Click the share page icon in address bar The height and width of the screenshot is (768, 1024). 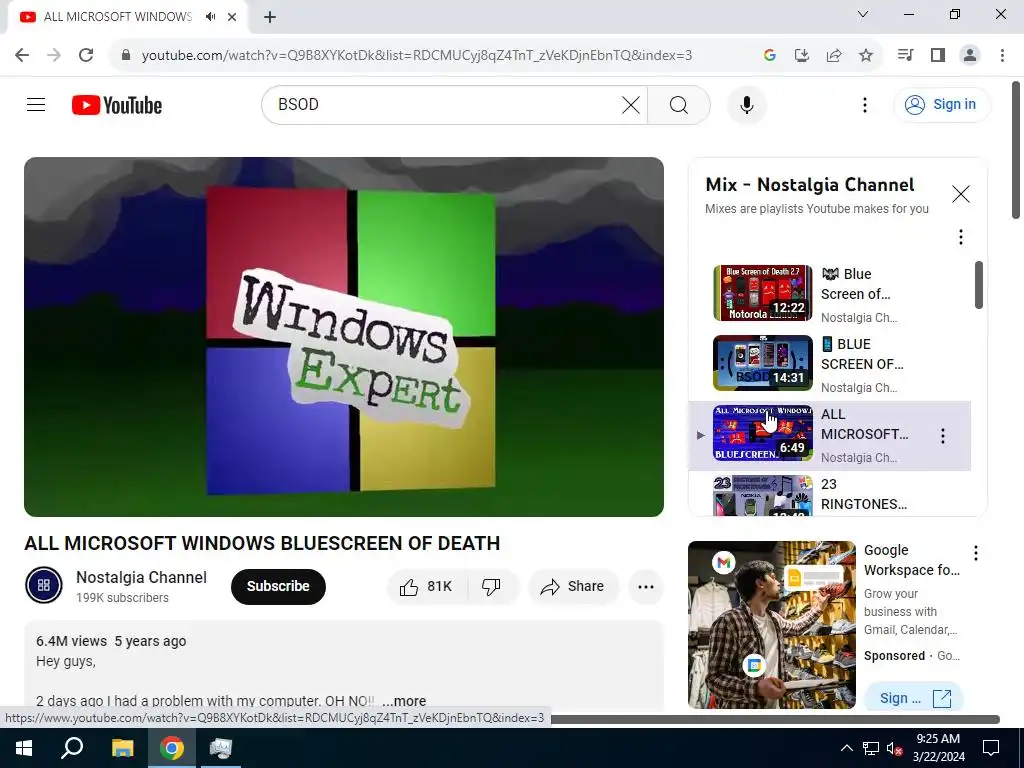pos(833,55)
